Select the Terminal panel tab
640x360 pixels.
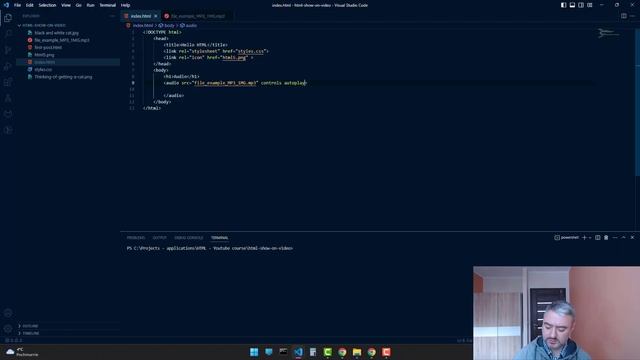220,238
